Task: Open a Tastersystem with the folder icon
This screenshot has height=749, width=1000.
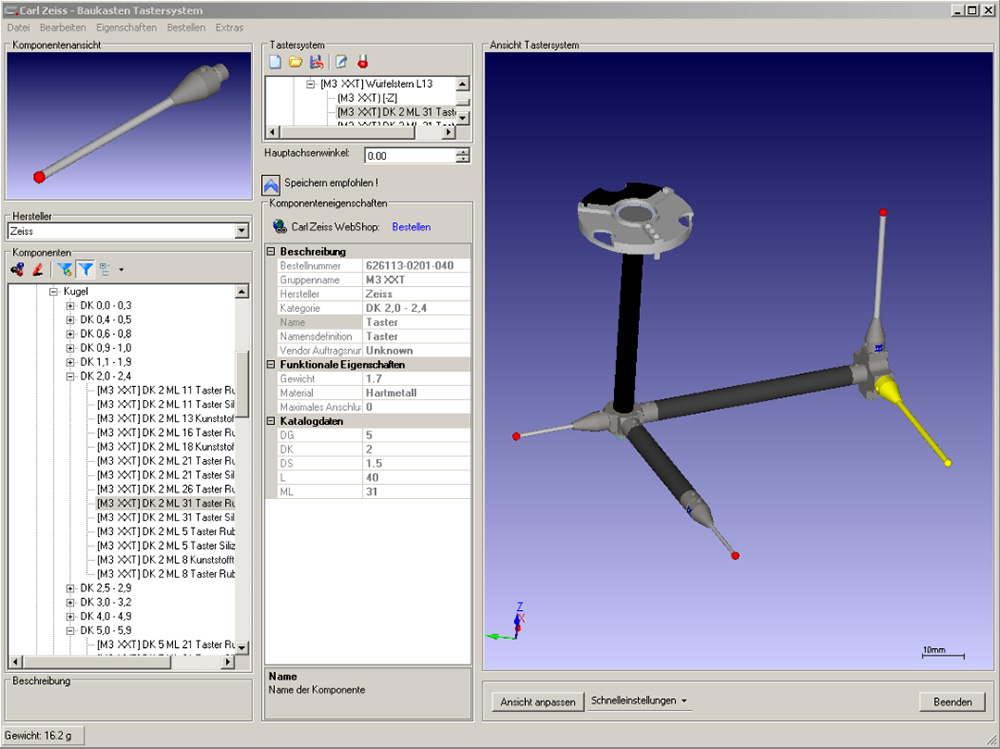Action: (295, 62)
